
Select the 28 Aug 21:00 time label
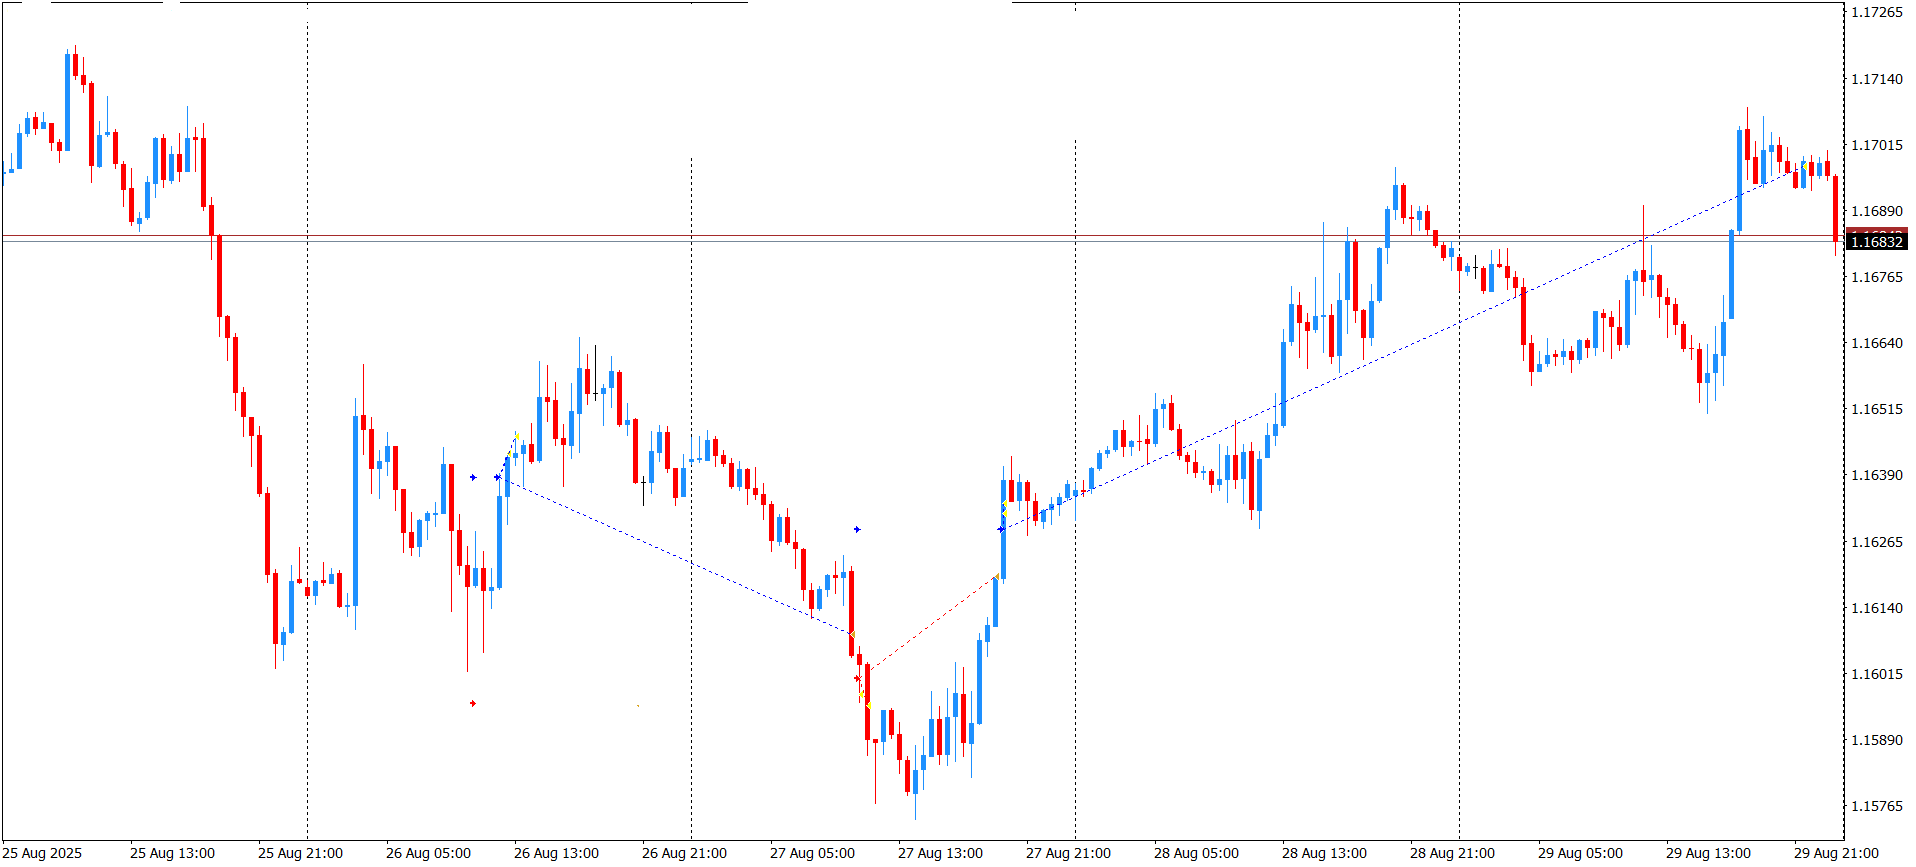1452,853
